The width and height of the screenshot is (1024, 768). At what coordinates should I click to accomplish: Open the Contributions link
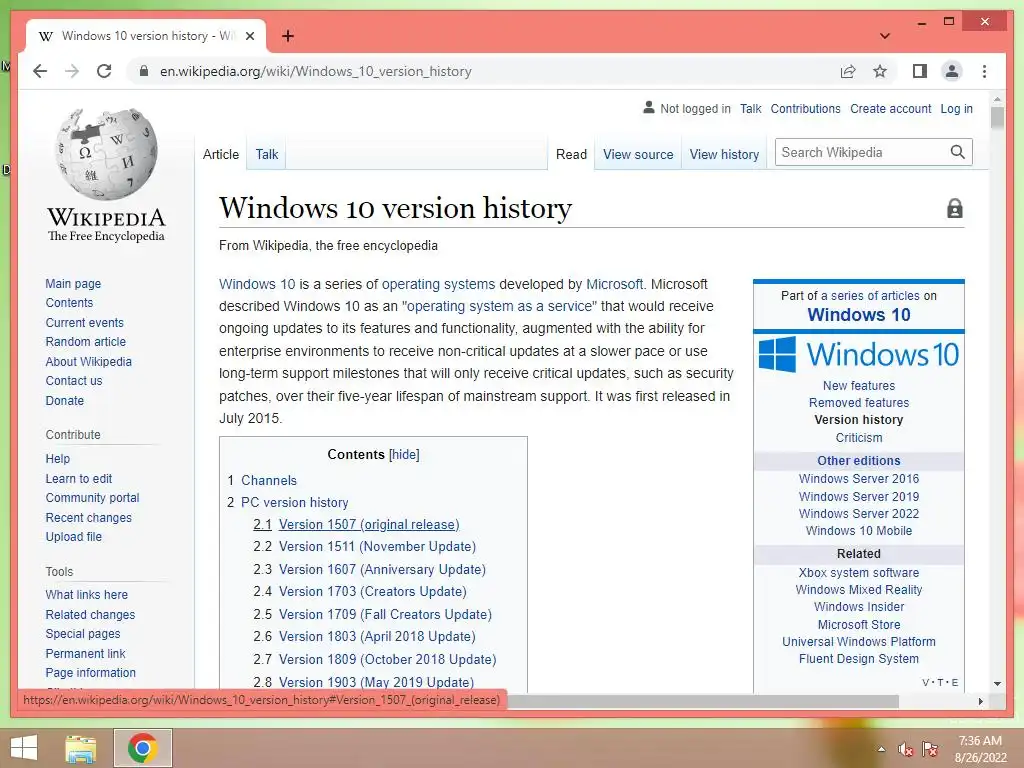tap(805, 108)
